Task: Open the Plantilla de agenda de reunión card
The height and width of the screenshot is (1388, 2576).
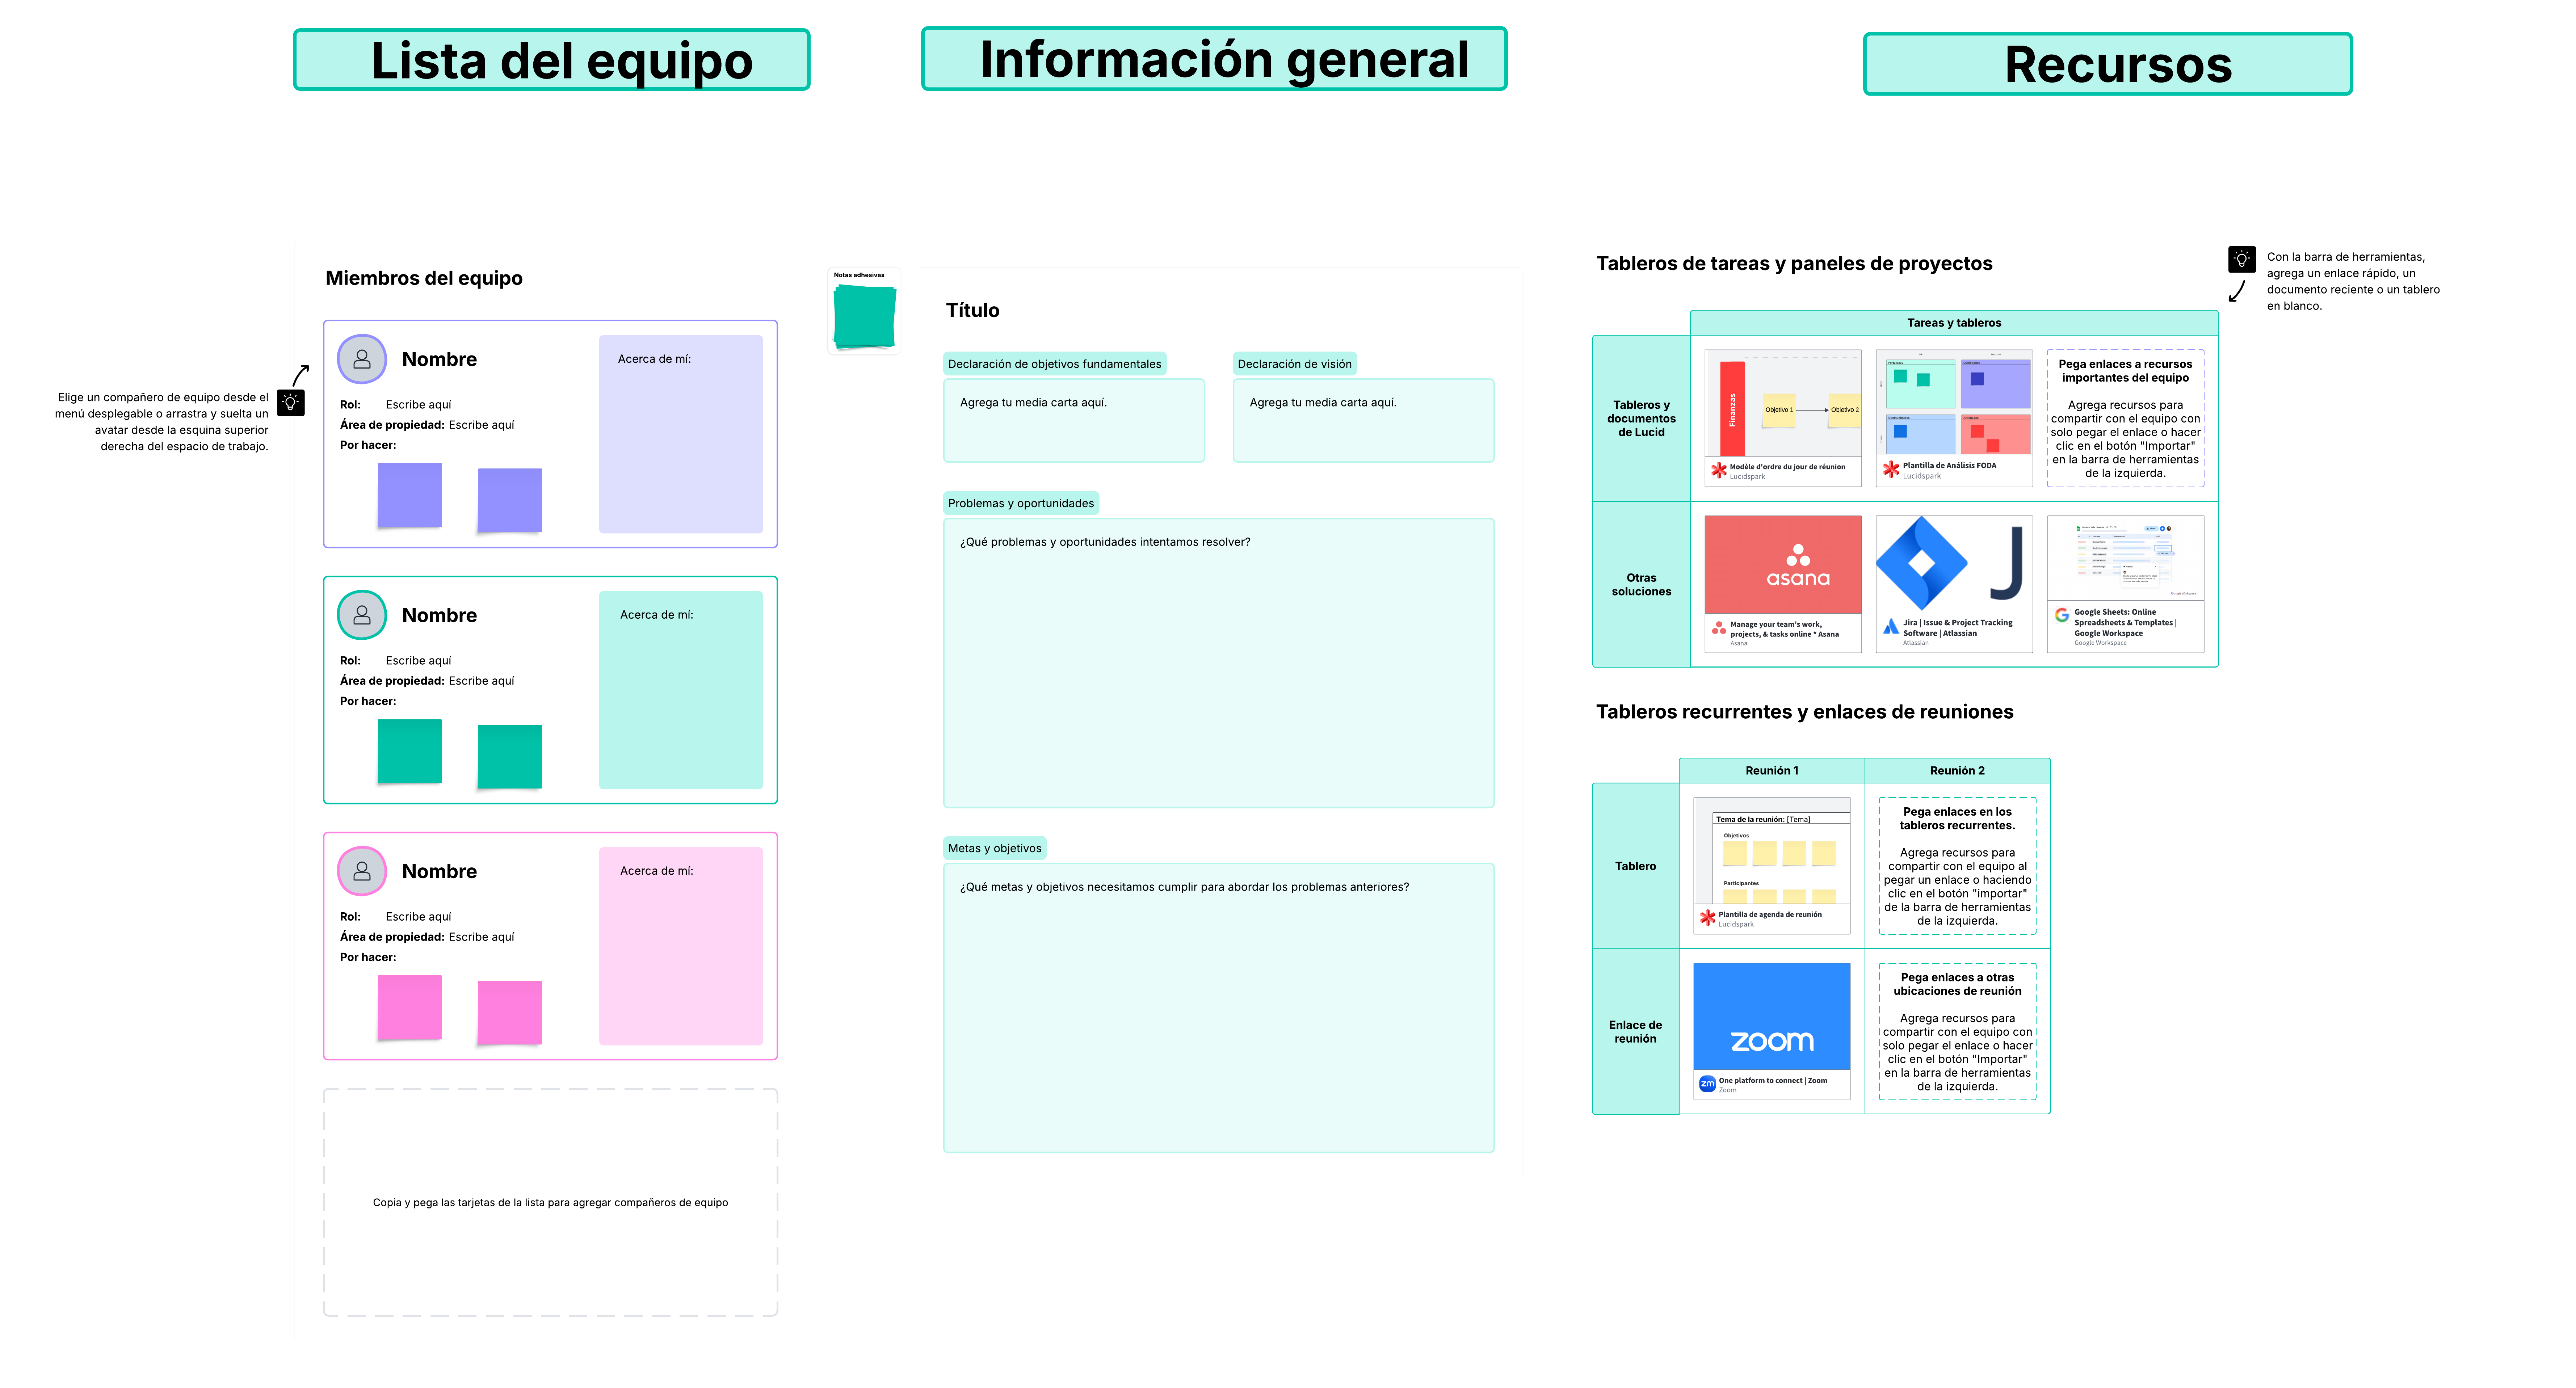Action: 1771,866
